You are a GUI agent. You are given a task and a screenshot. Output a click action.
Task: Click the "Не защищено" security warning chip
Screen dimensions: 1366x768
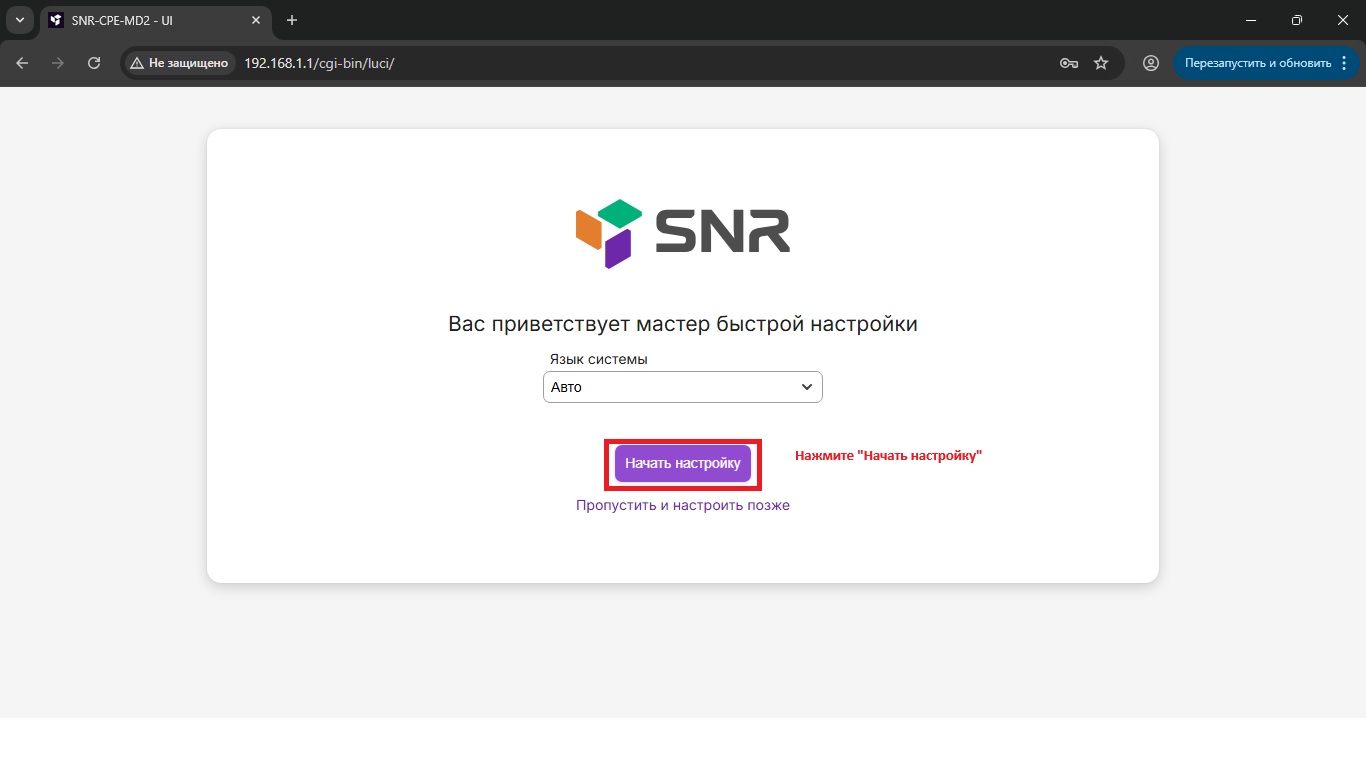coord(179,63)
